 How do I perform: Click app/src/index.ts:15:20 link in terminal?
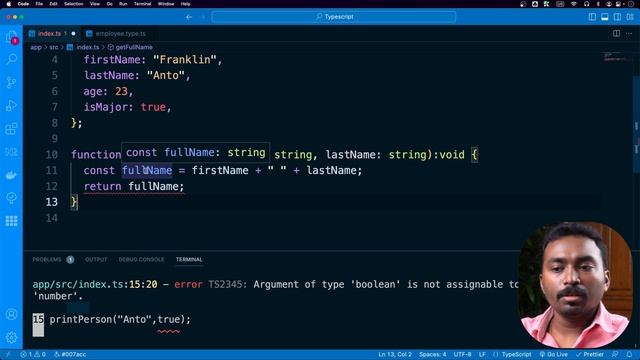95,284
